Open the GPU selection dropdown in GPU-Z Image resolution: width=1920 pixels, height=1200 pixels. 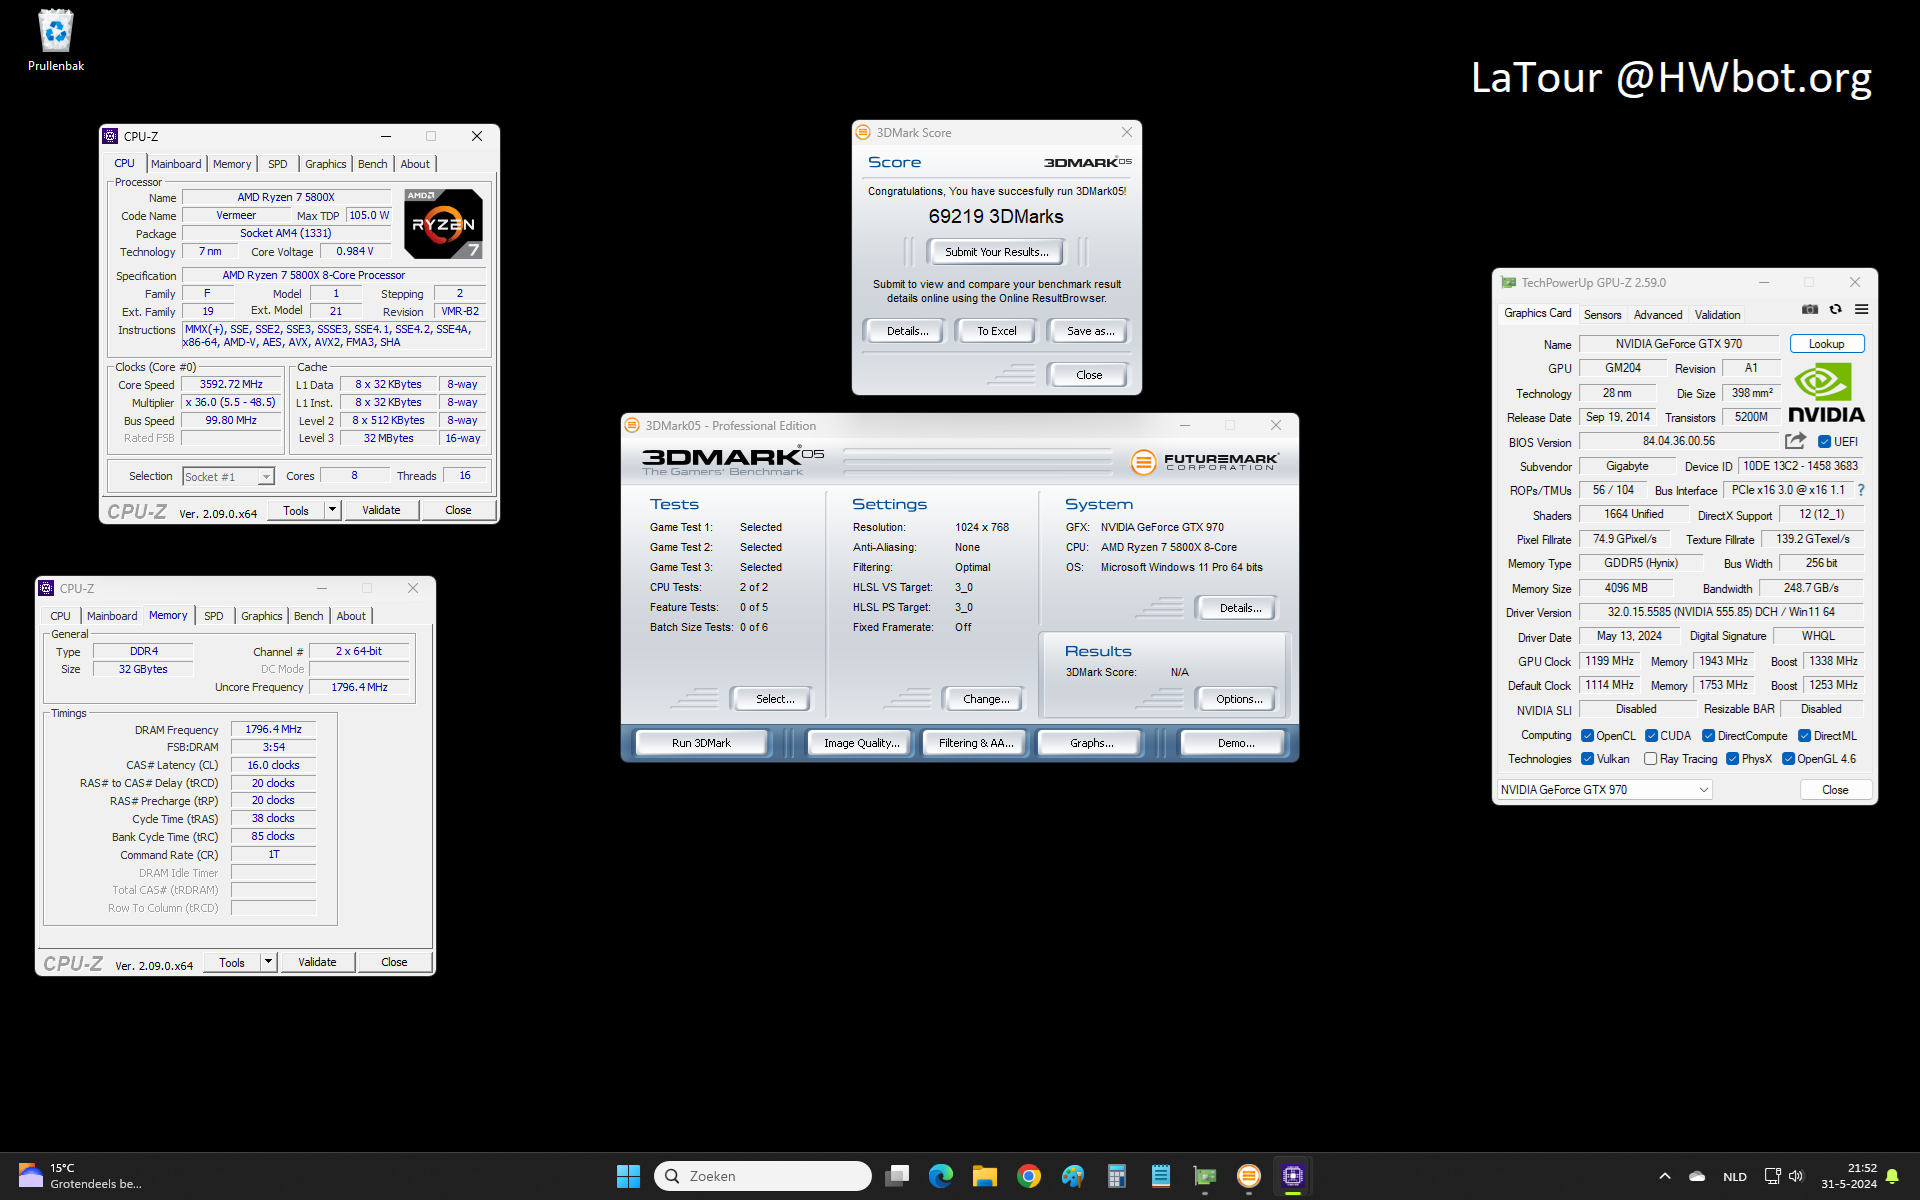click(x=1604, y=789)
